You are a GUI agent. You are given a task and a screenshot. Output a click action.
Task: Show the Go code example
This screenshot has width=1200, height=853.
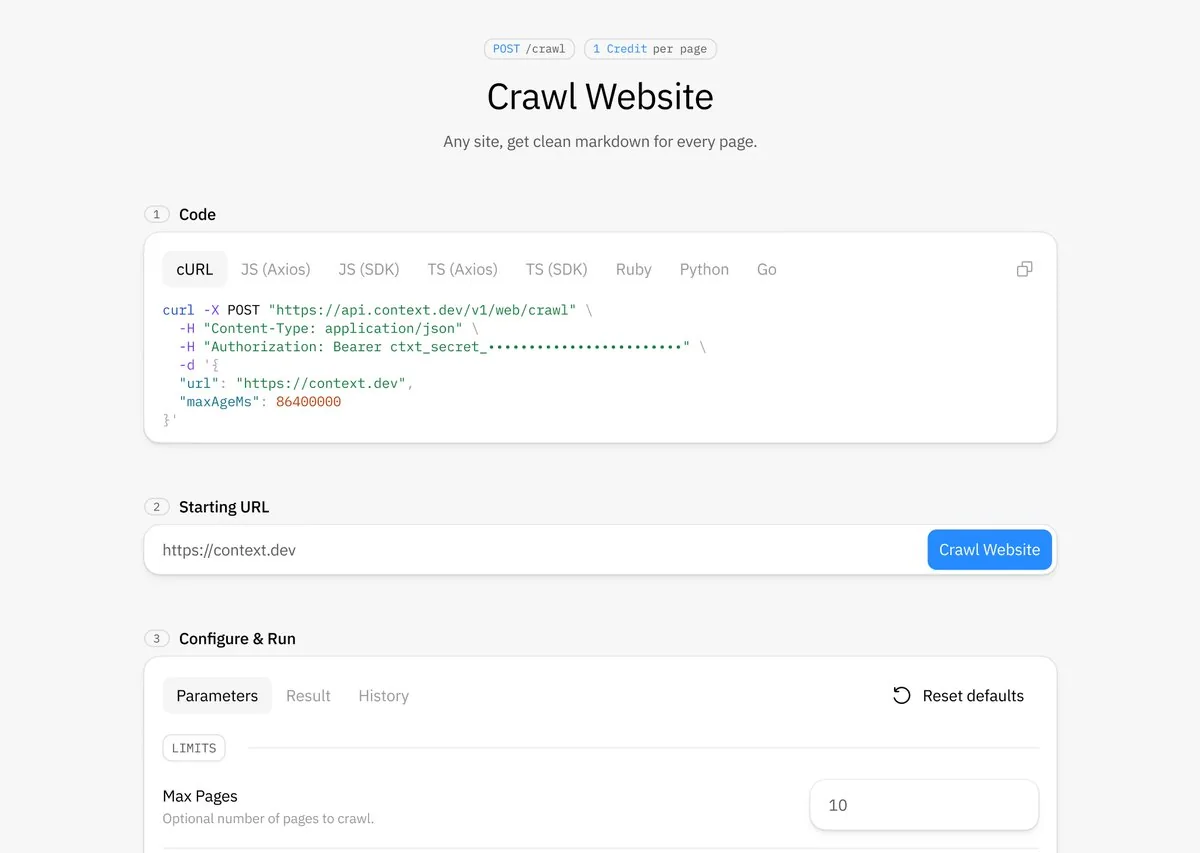click(x=767, y=269)
